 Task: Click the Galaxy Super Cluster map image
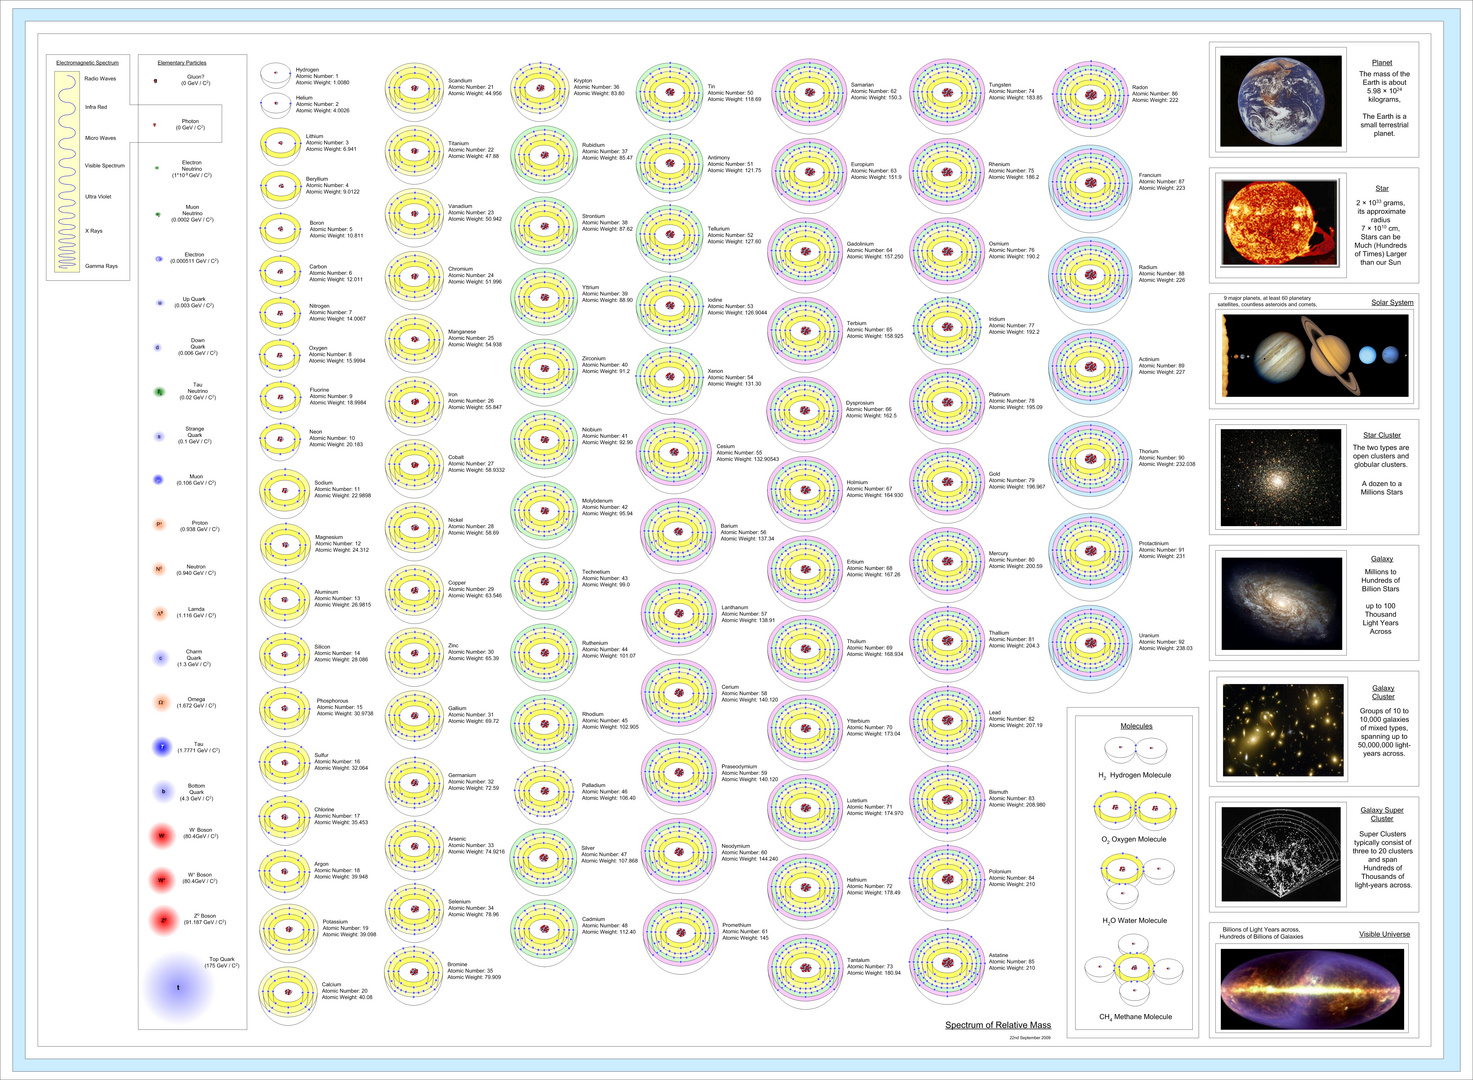(1281, 852)
